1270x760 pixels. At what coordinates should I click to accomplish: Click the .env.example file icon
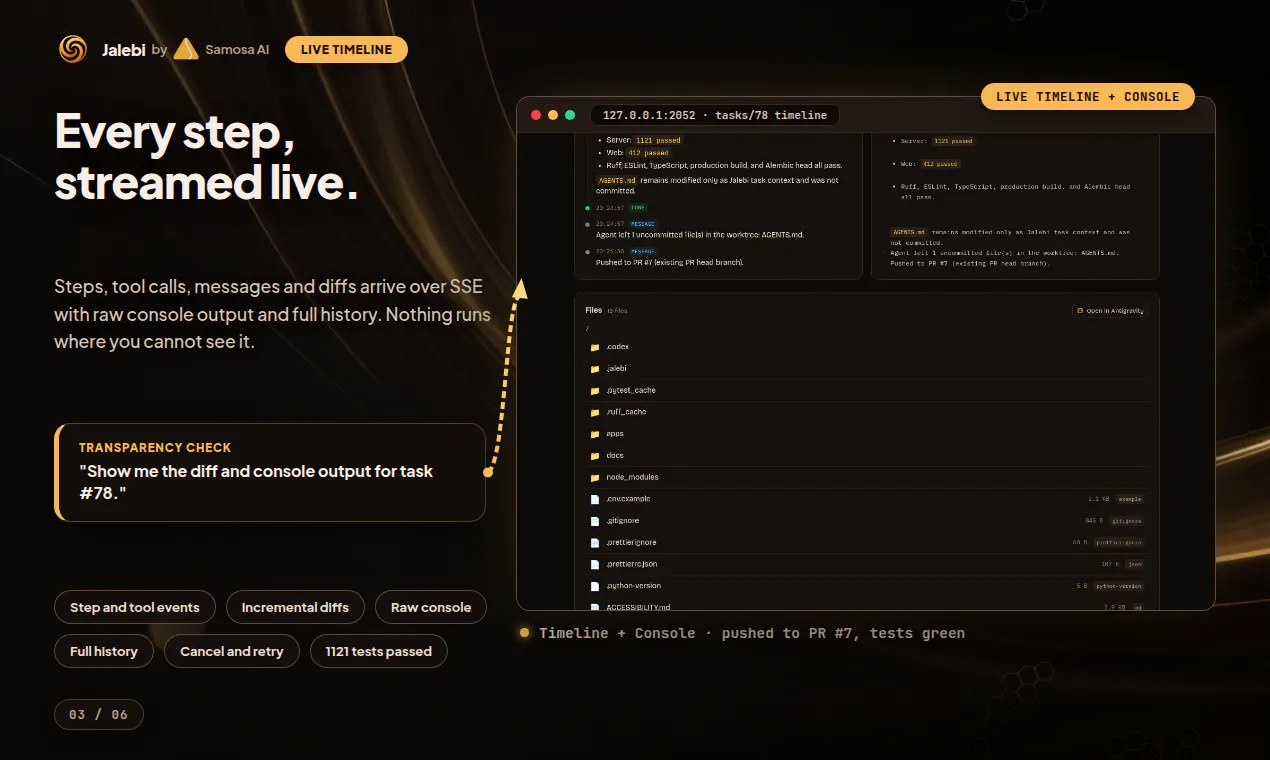(x=595, y=499)
